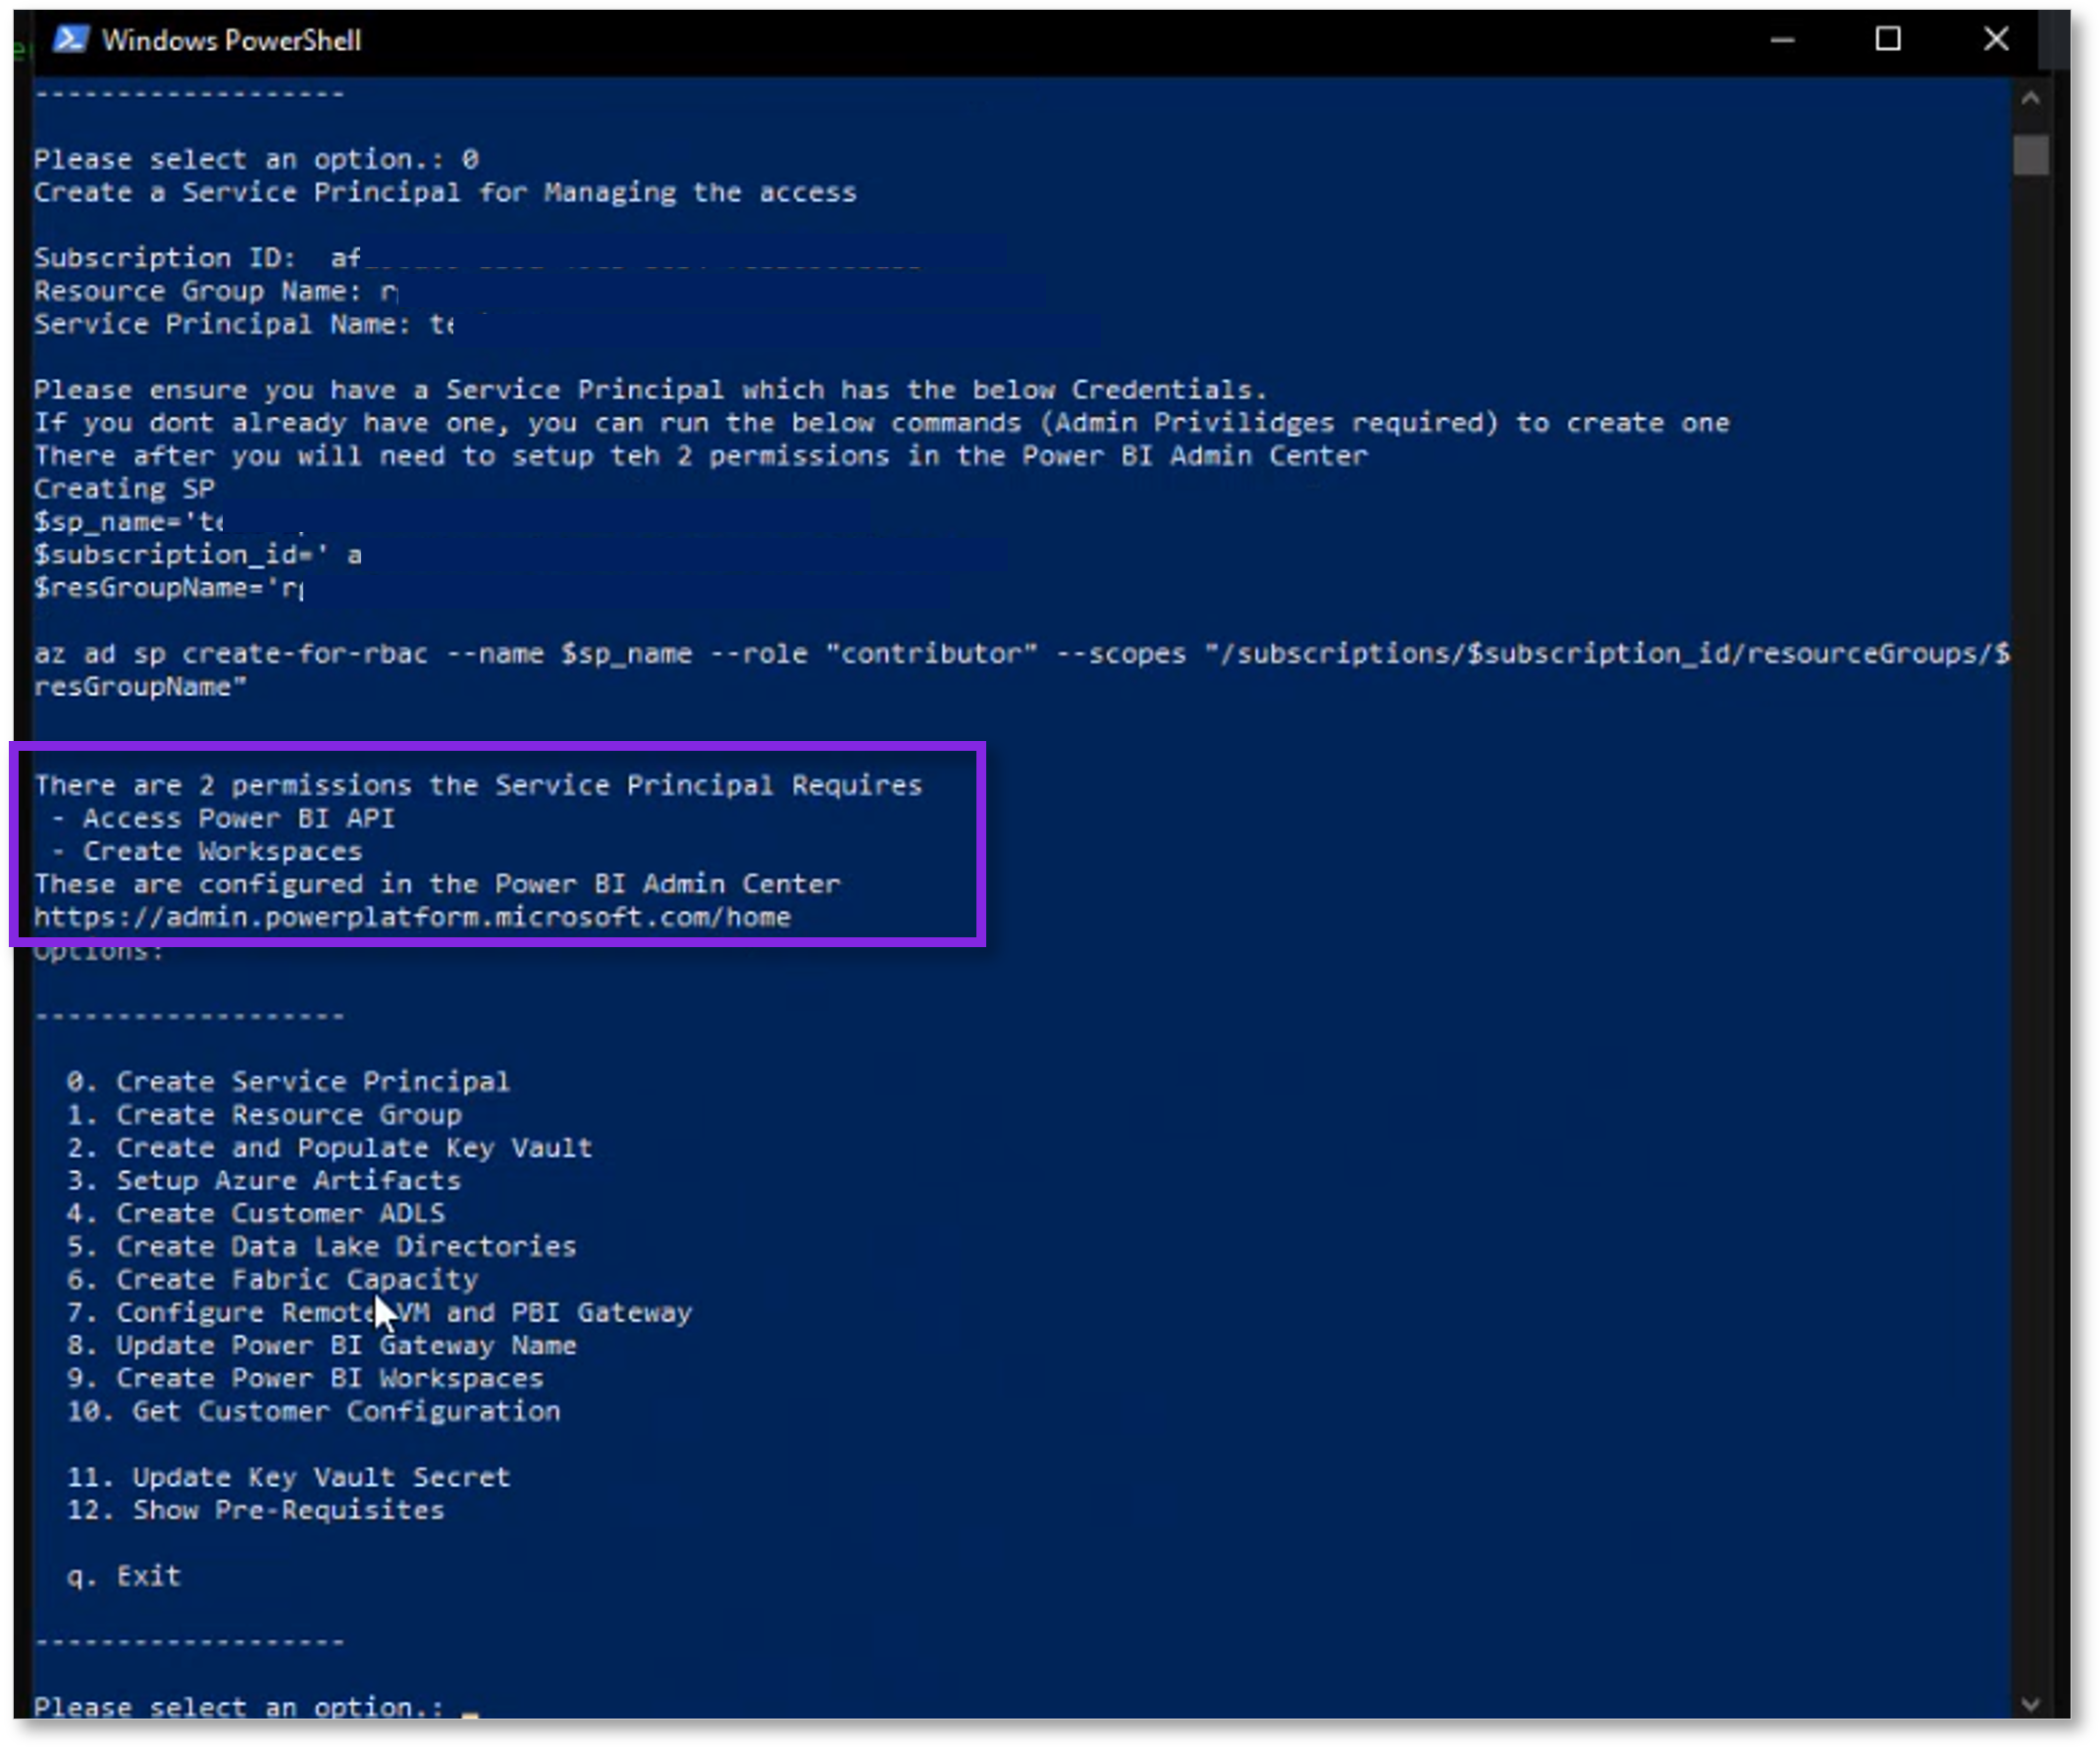Click the 'Windows PowerShell' title text
Screen dimensions: 2100x1748
point(231,40)
